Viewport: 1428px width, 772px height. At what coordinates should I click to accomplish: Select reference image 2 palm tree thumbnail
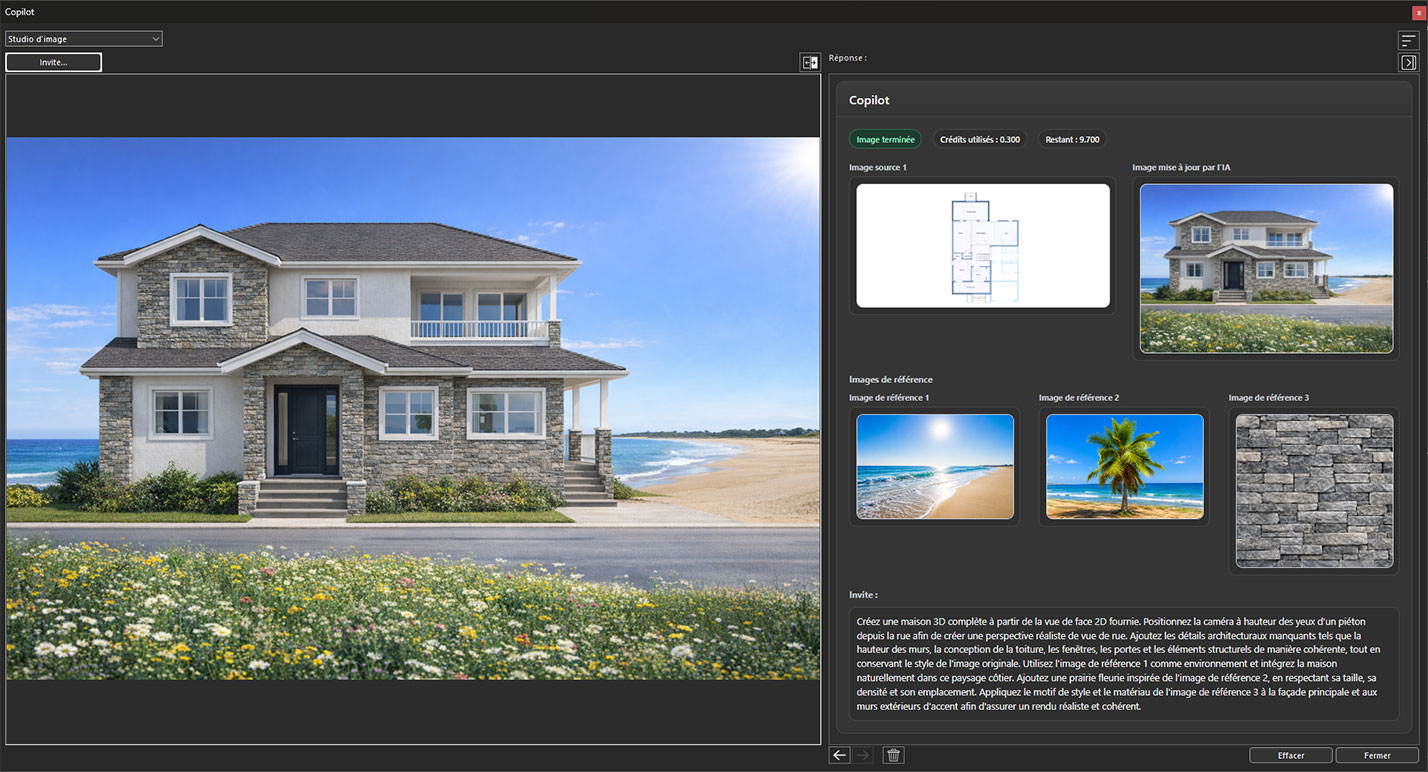pos(1125,466)
